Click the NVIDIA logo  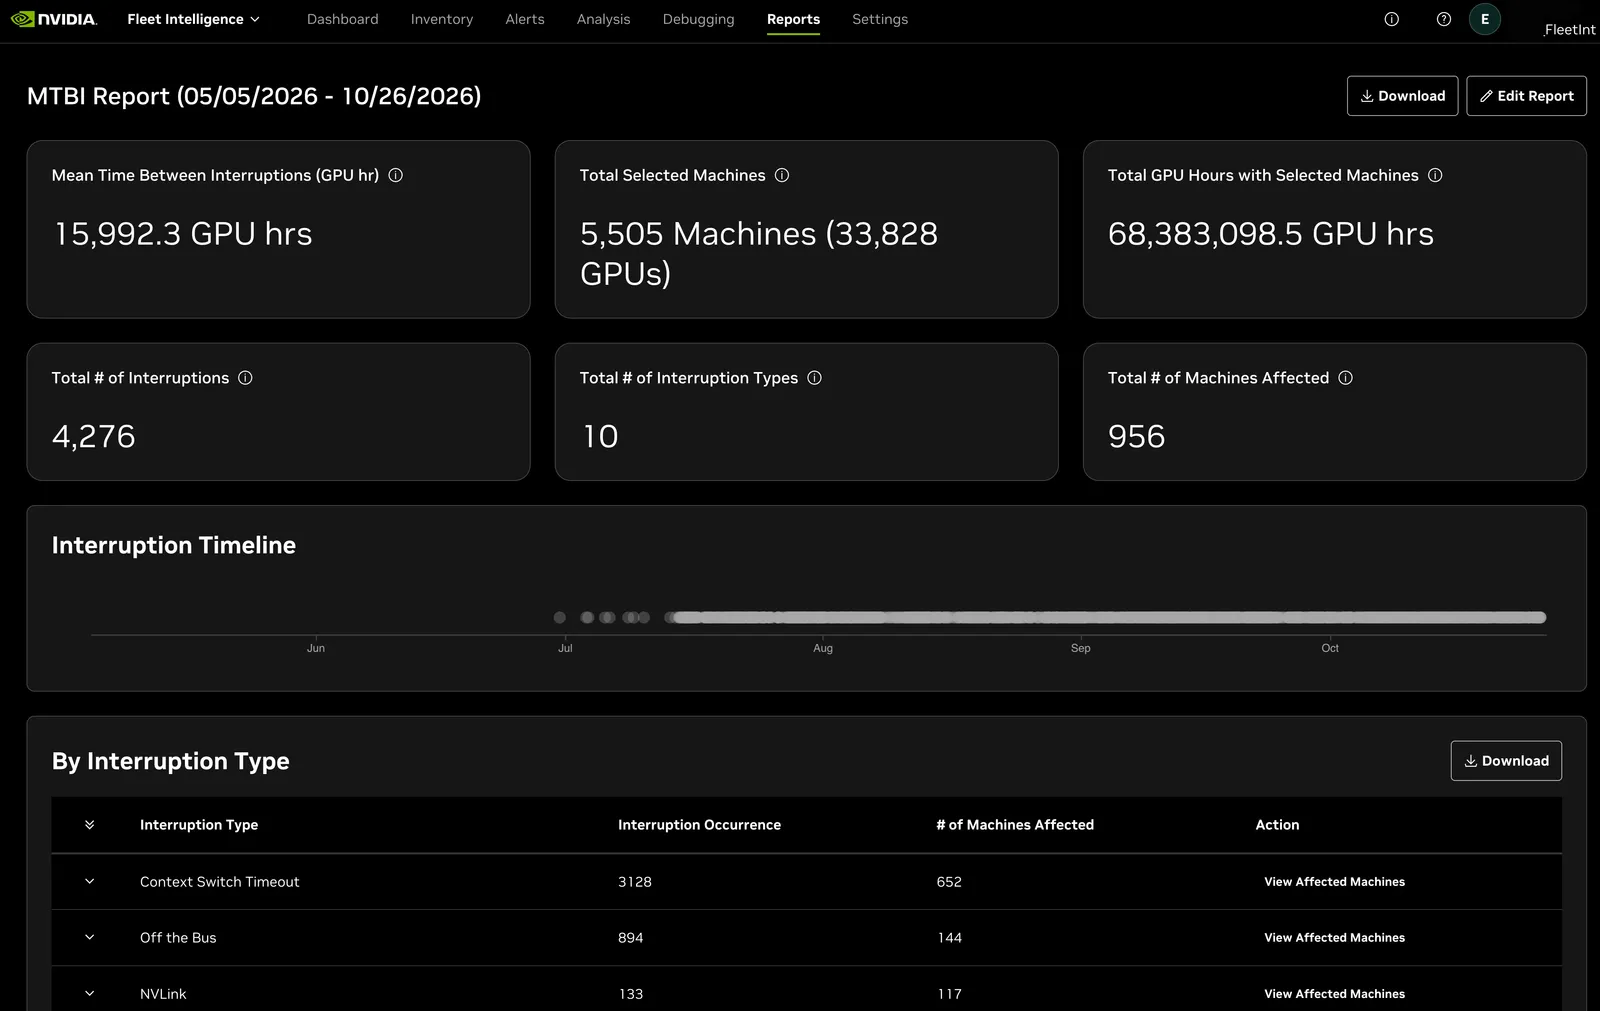click(x=54, y=19)
